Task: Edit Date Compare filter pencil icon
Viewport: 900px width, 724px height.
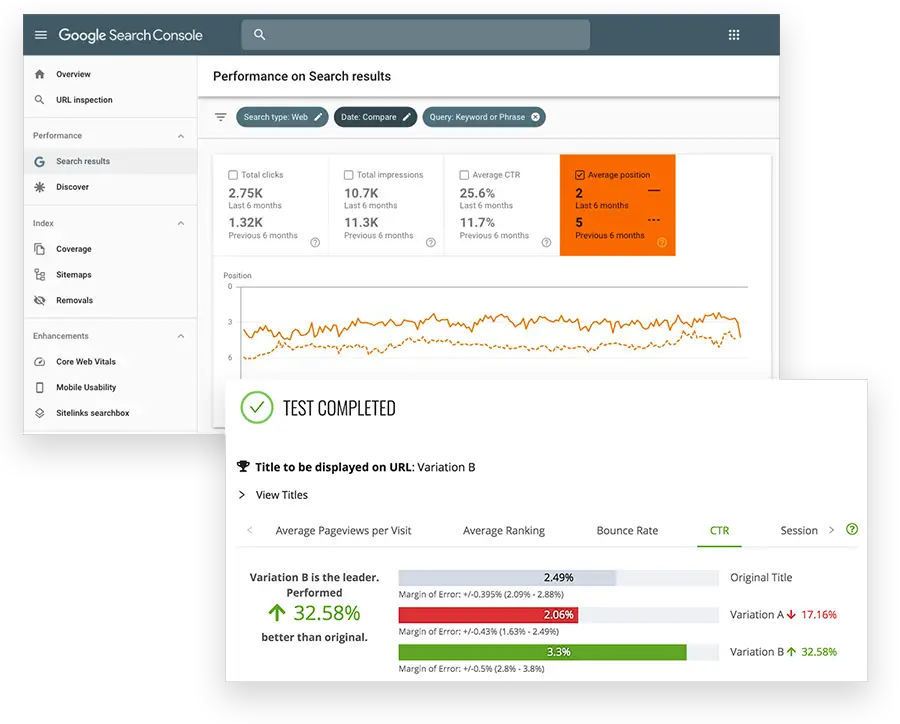Action: (x=406, y=117)
